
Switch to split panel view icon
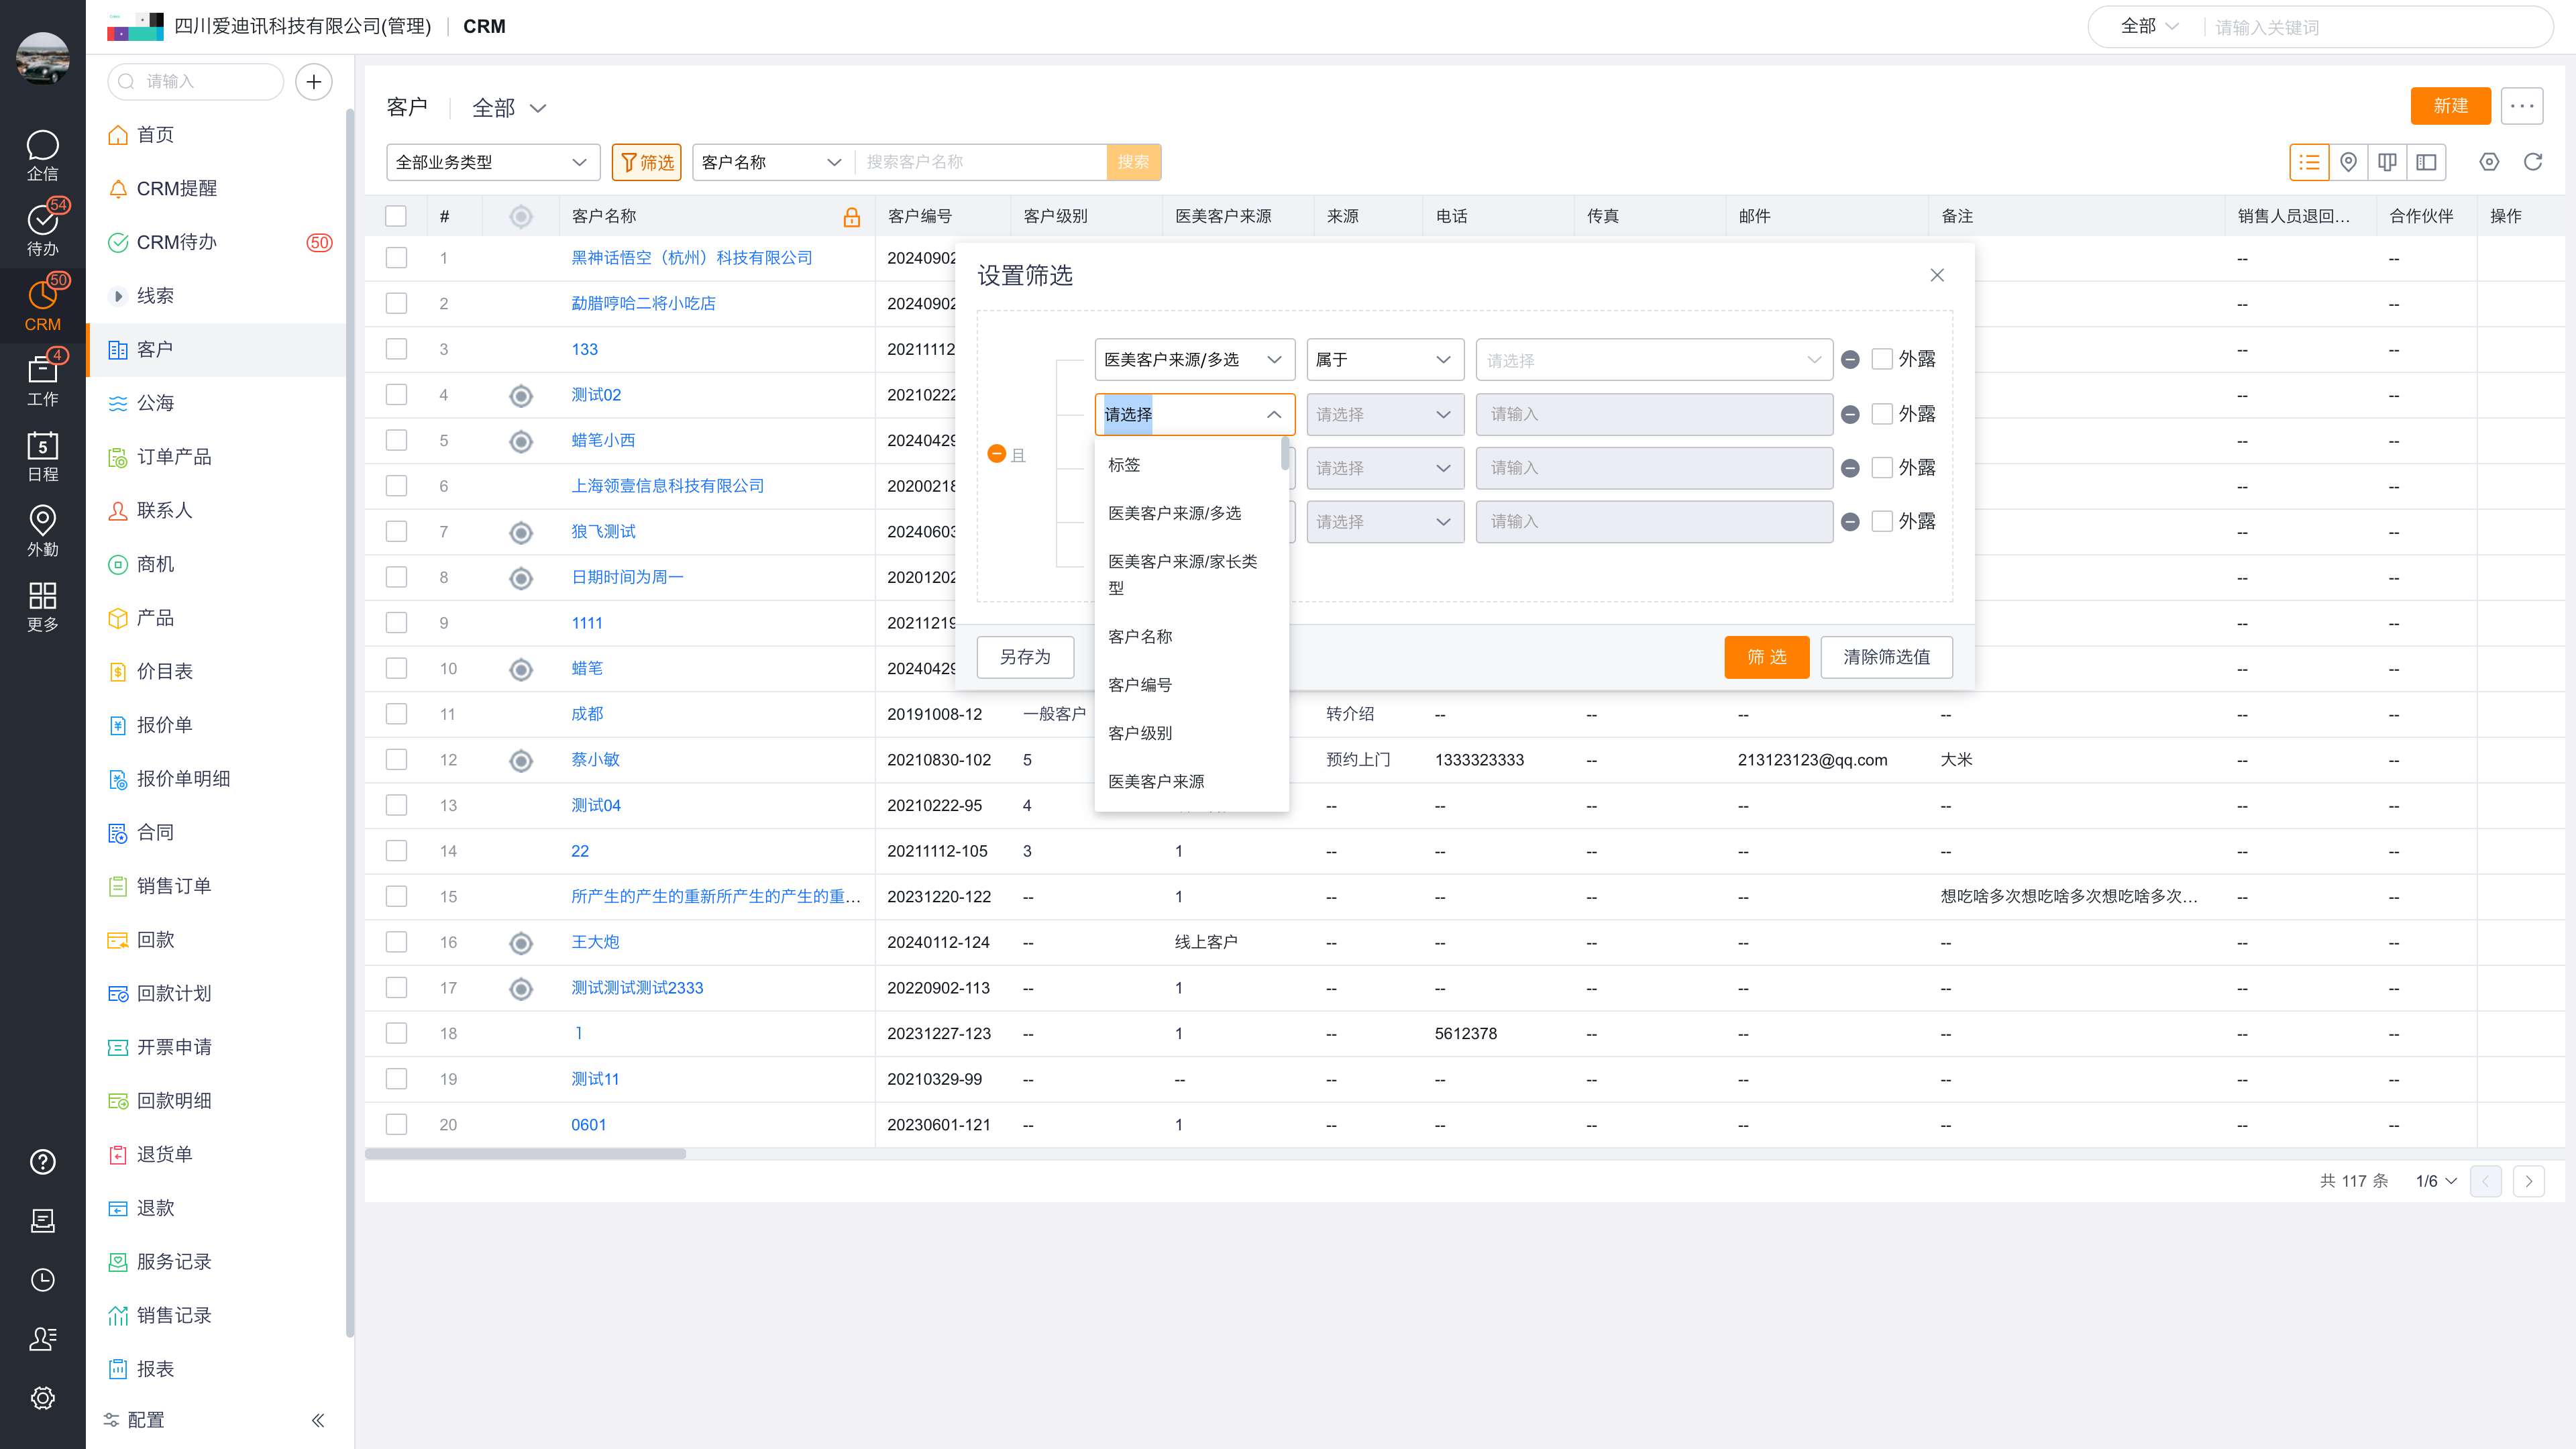point(2426,162)
